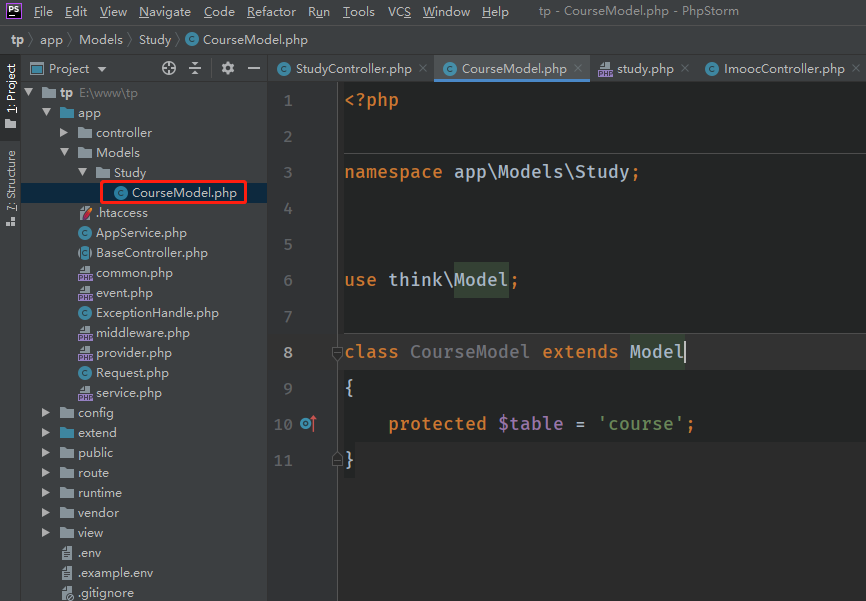Open the Refactor menu
Image resolution: width=866 pixels, height=601 pixels.
271,12
